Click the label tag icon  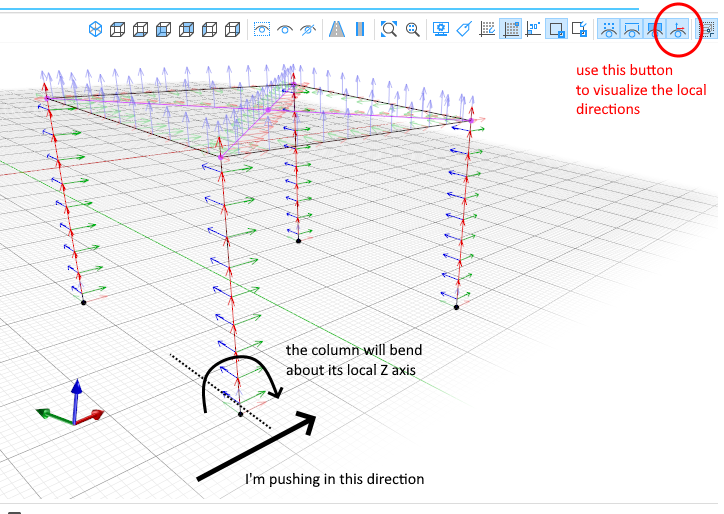coord(464,30)
